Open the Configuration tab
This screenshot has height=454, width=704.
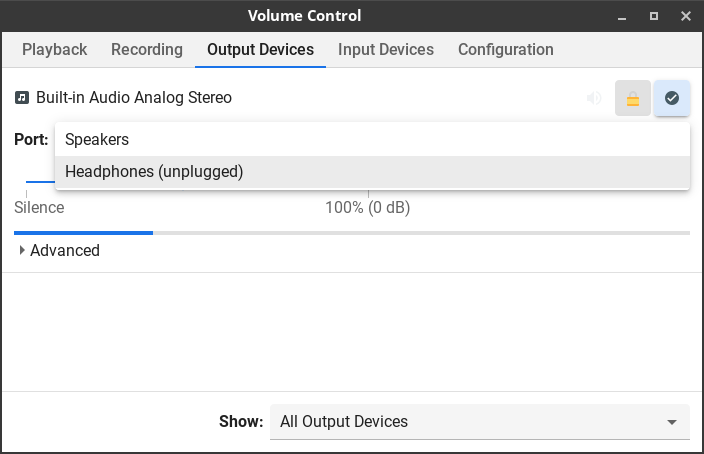tap(506, 50)
